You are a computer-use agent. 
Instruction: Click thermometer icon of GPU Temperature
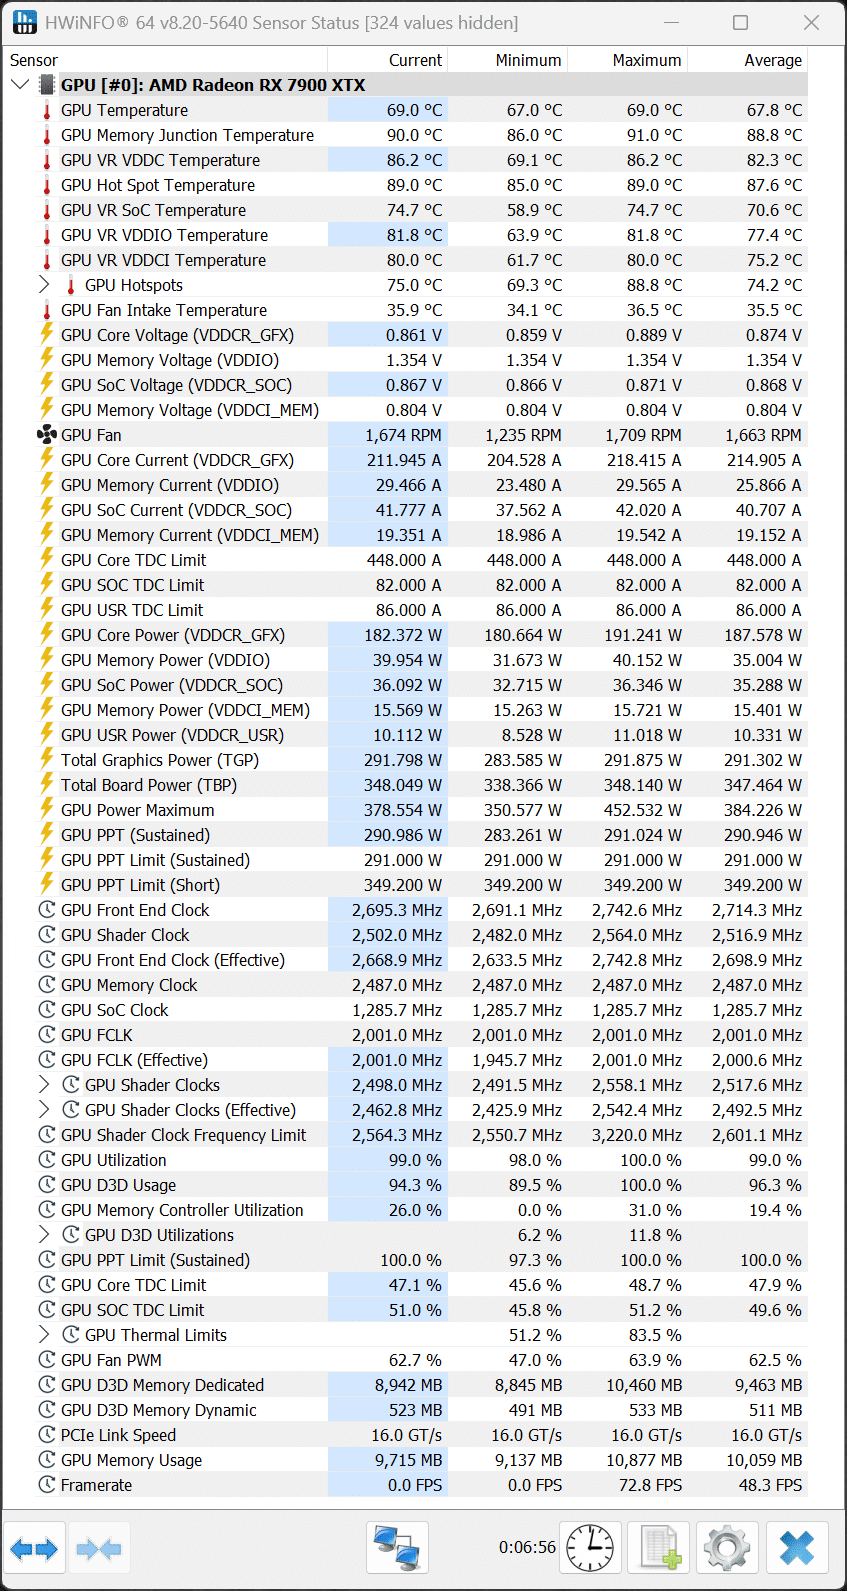coord(46,110)
